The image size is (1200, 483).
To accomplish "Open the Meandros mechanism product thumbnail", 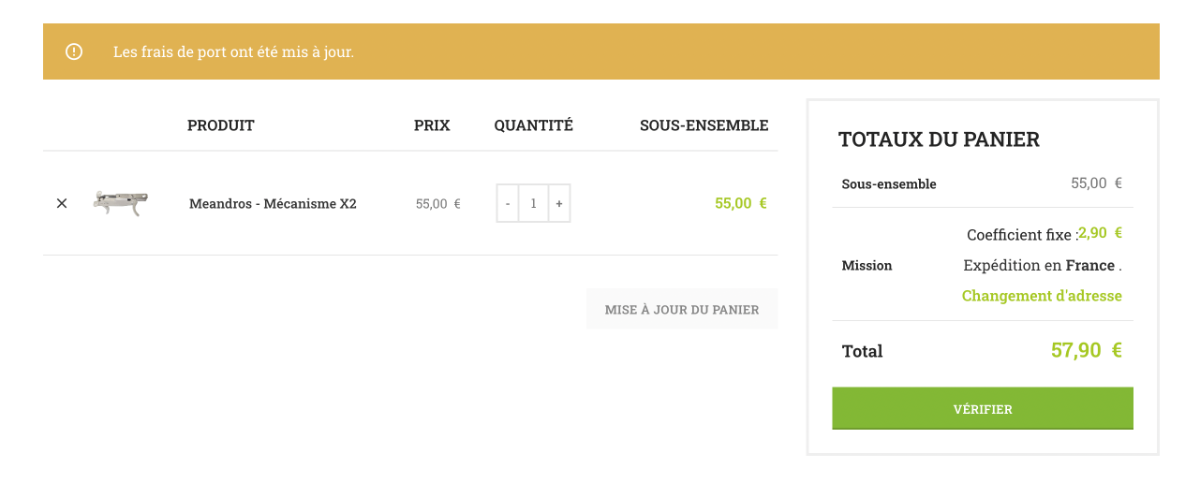I will 121,202.
